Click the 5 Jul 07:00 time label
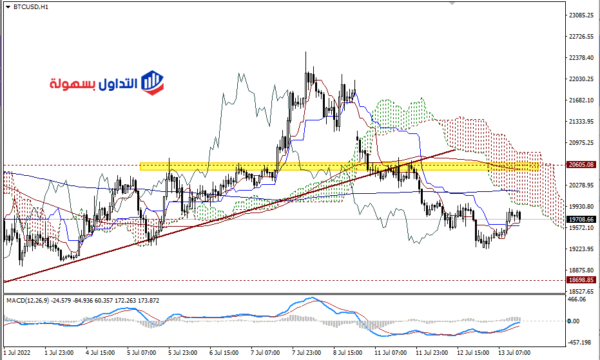This screenshot has height=360, width=600. (x=141, y=352)
